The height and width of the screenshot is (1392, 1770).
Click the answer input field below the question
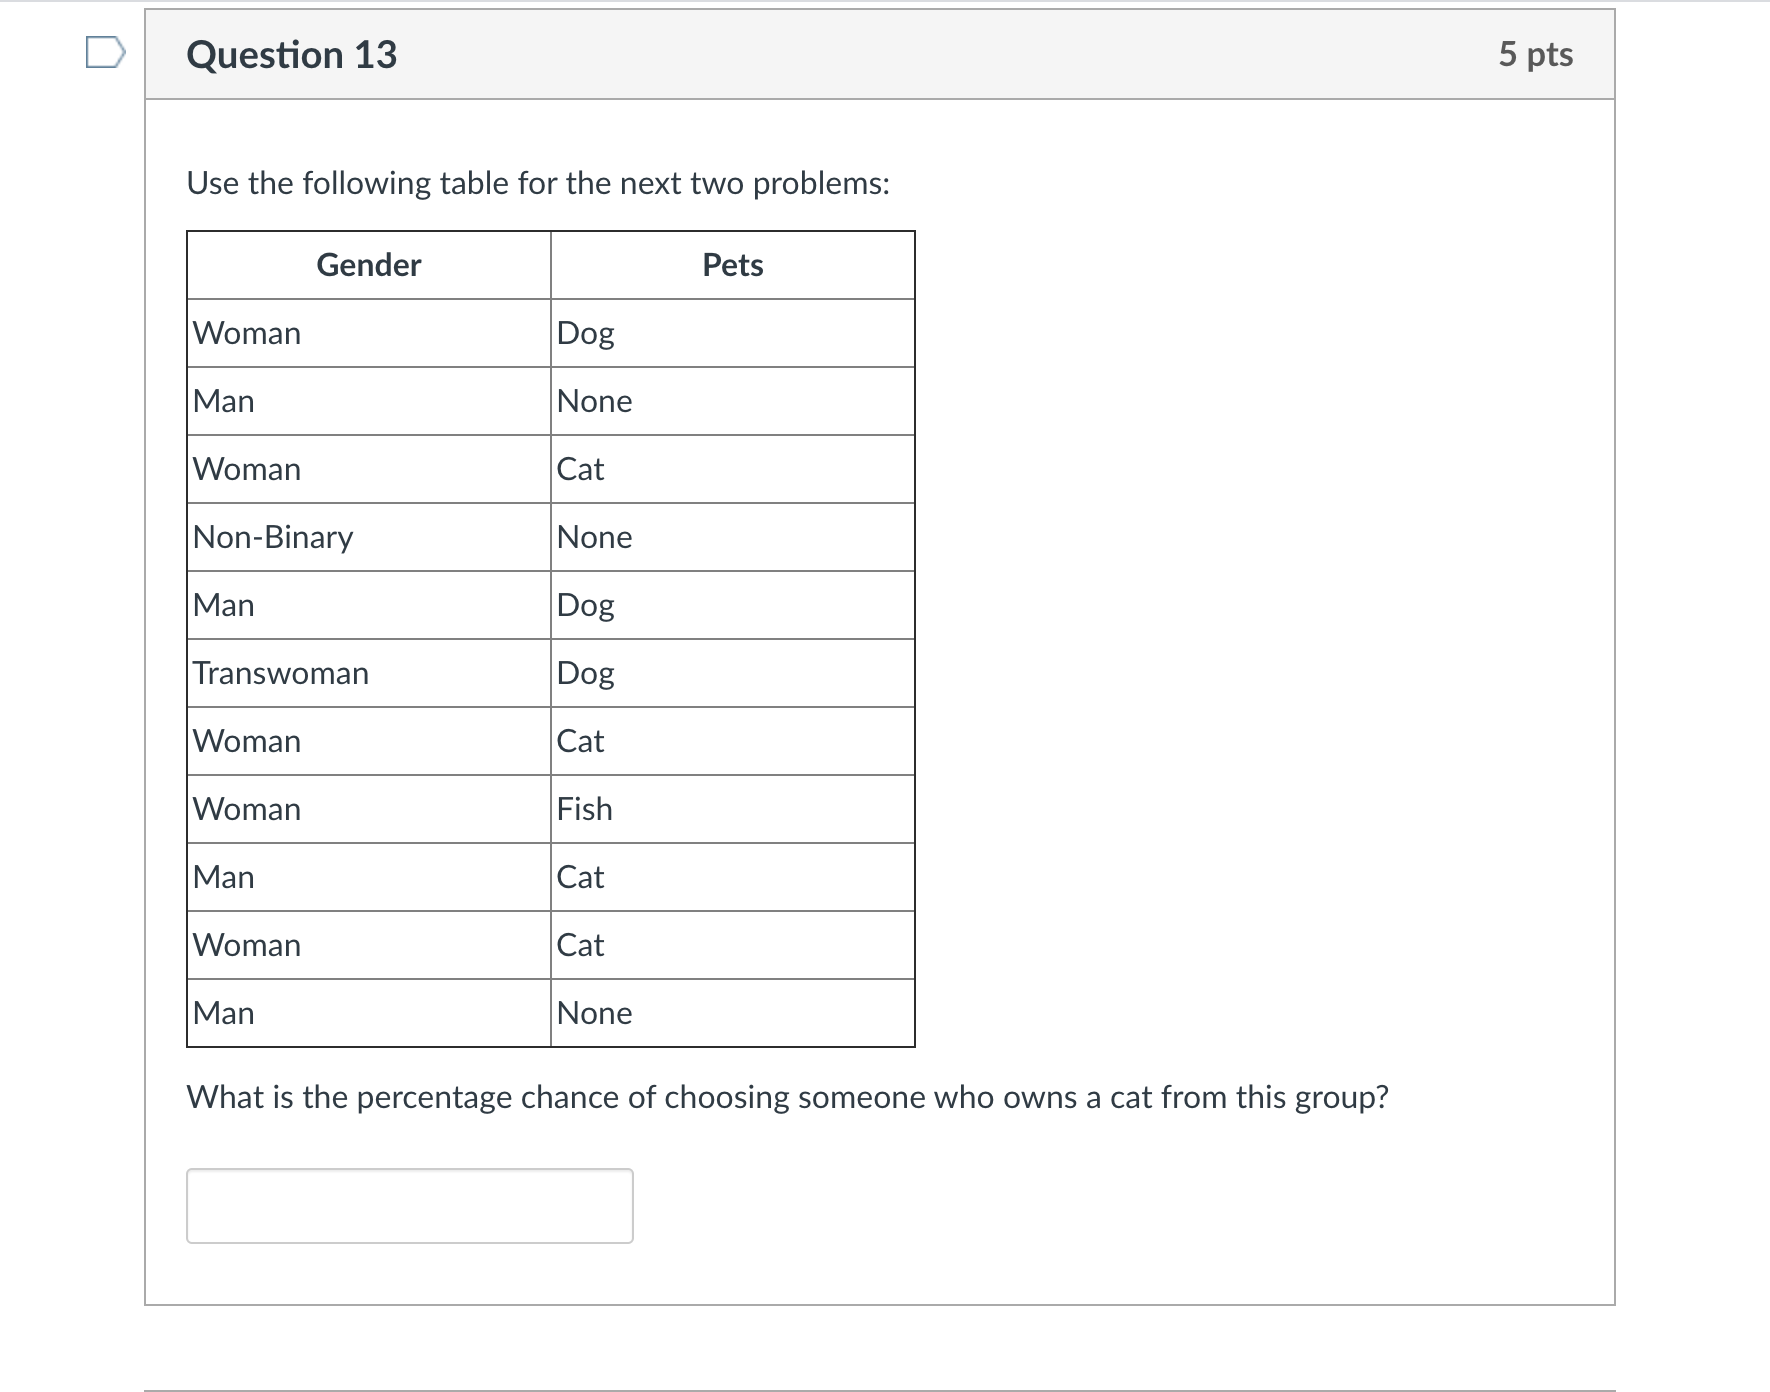(x=409, y=1206)
